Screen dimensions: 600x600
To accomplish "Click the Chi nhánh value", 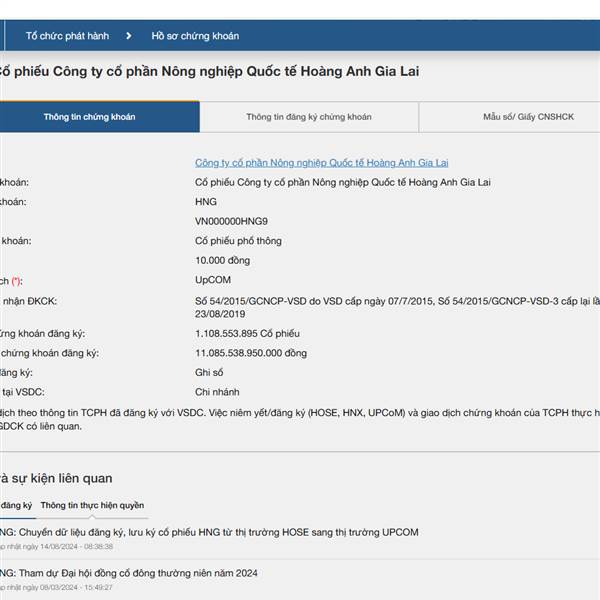I will click(217, 392).
